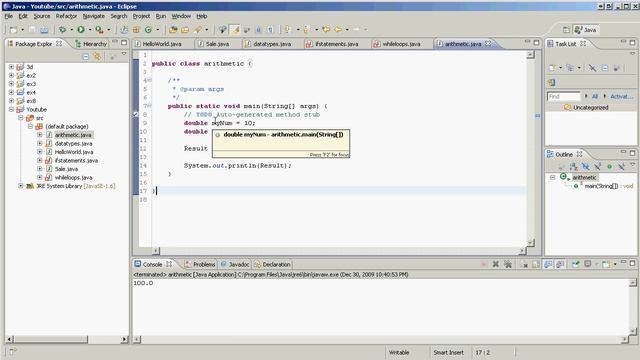Toggle Link with Editor in Package Explorer
640x360 pixels.
[97, 56]
